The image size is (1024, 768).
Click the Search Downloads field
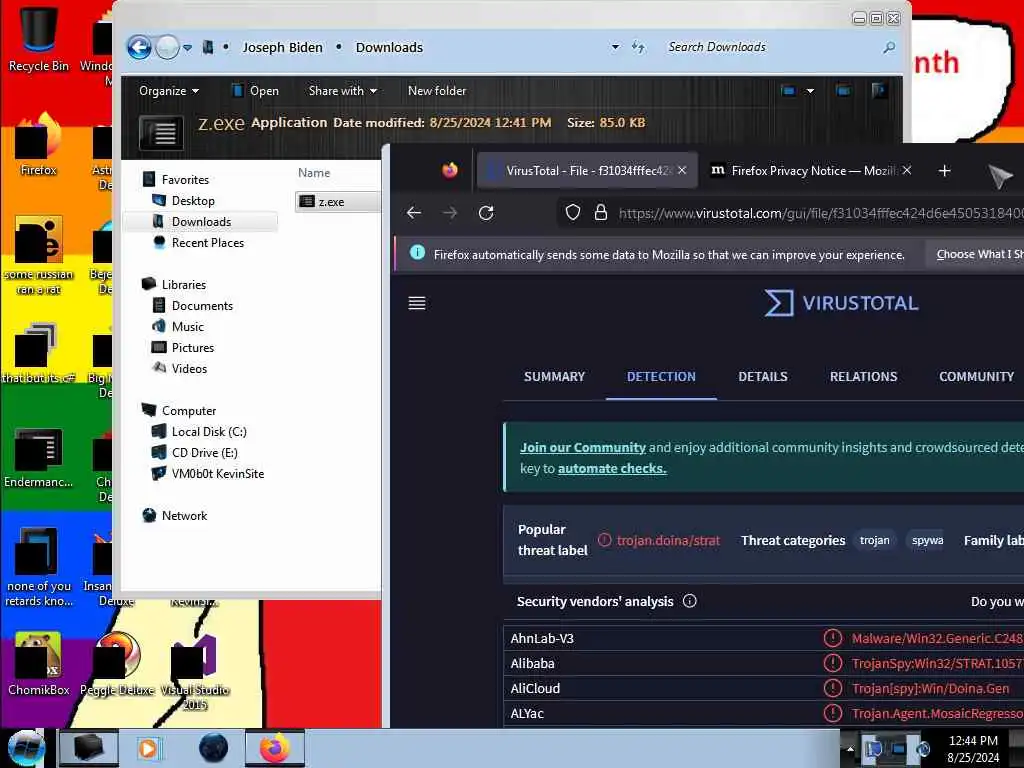[x=771, y=47]
